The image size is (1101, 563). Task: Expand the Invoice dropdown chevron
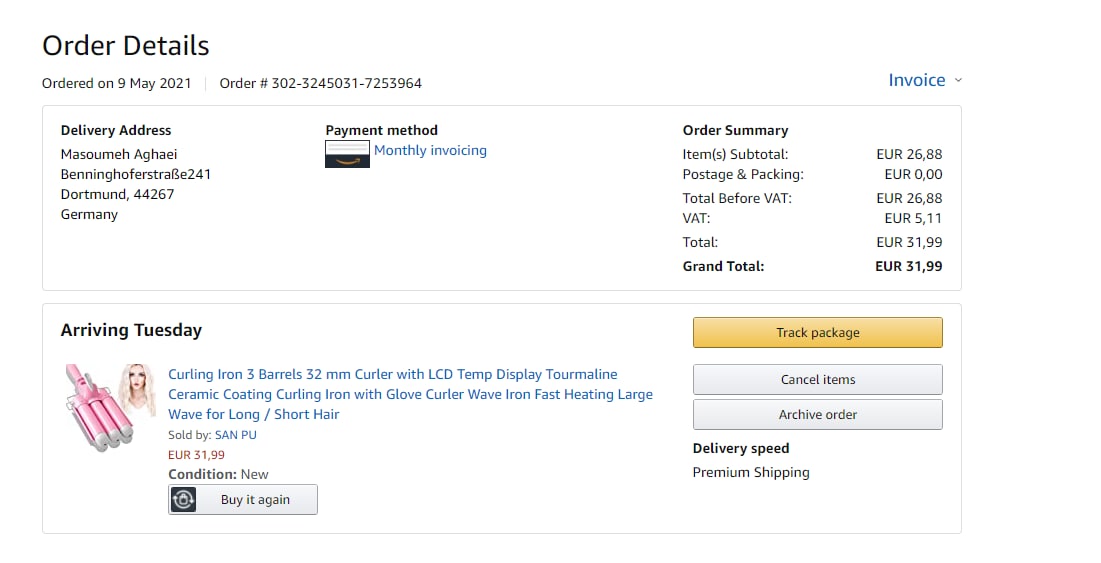pos(958,80)
